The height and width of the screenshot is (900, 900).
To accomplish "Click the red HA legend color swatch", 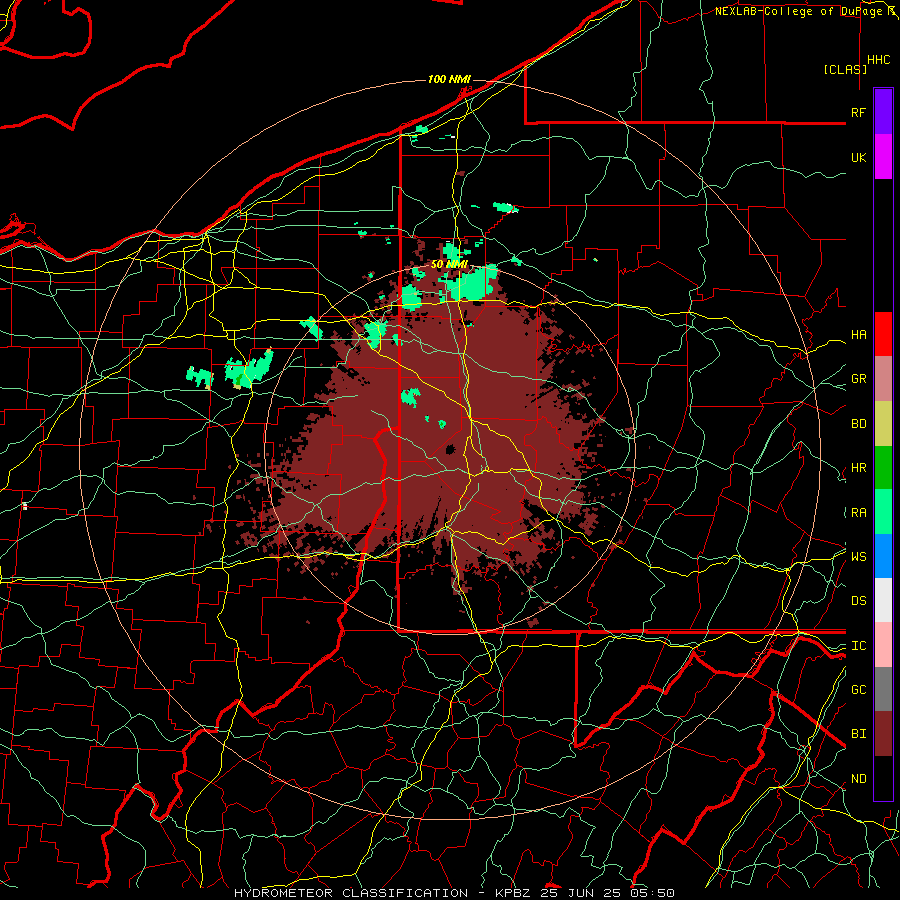I will [883, 334].
